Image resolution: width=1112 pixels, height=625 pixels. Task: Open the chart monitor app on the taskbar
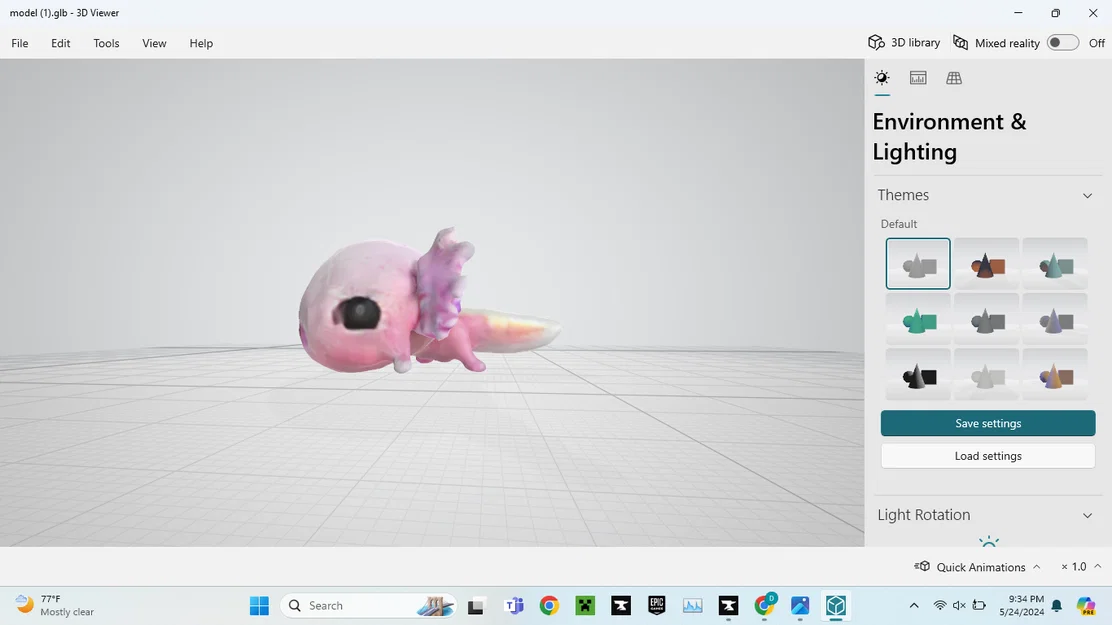click(x=692, y=606)
